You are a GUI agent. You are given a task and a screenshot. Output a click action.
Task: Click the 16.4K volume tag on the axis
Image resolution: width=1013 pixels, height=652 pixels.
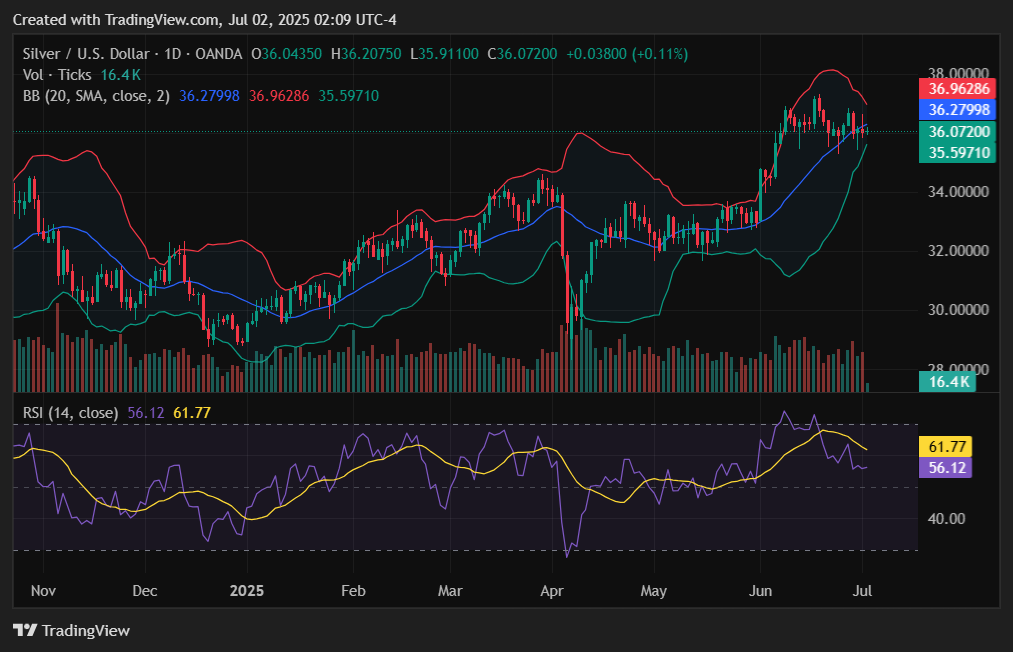click(x=948, y=382)
